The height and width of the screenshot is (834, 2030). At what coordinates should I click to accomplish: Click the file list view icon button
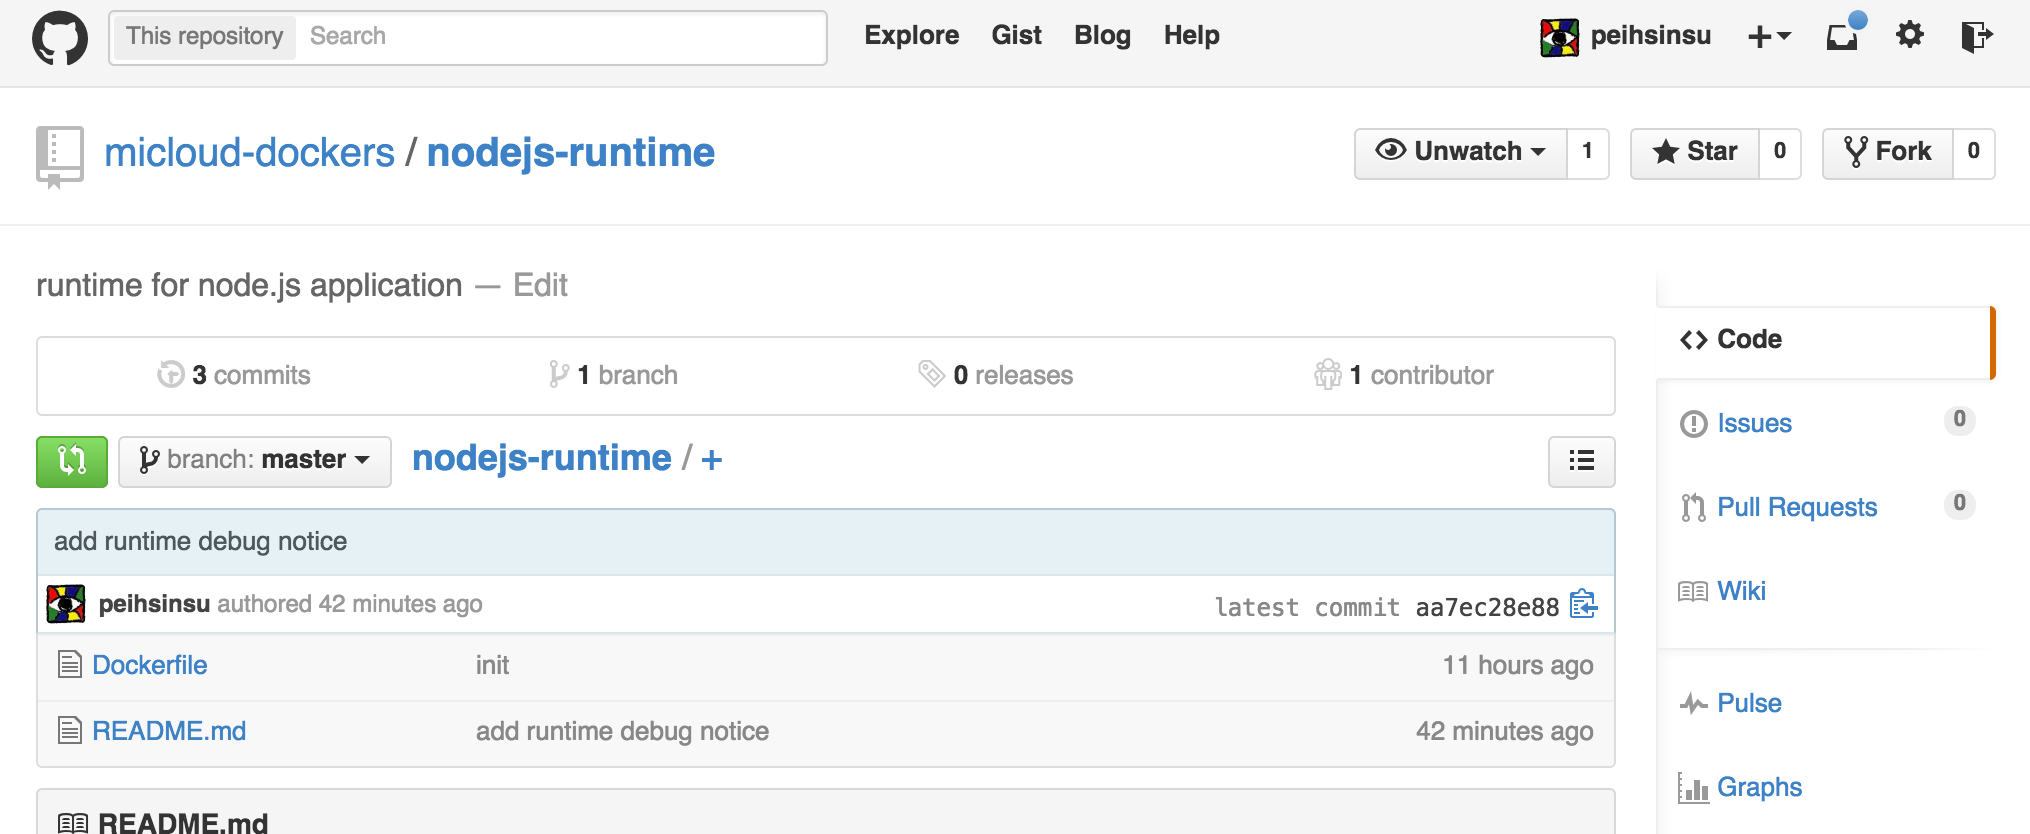coord(1581,461)
